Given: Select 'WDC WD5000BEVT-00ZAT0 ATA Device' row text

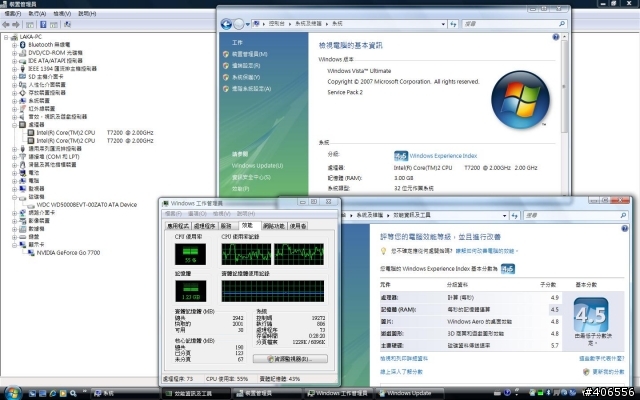Looking at the screenshot, I should [x=87, y=205].
